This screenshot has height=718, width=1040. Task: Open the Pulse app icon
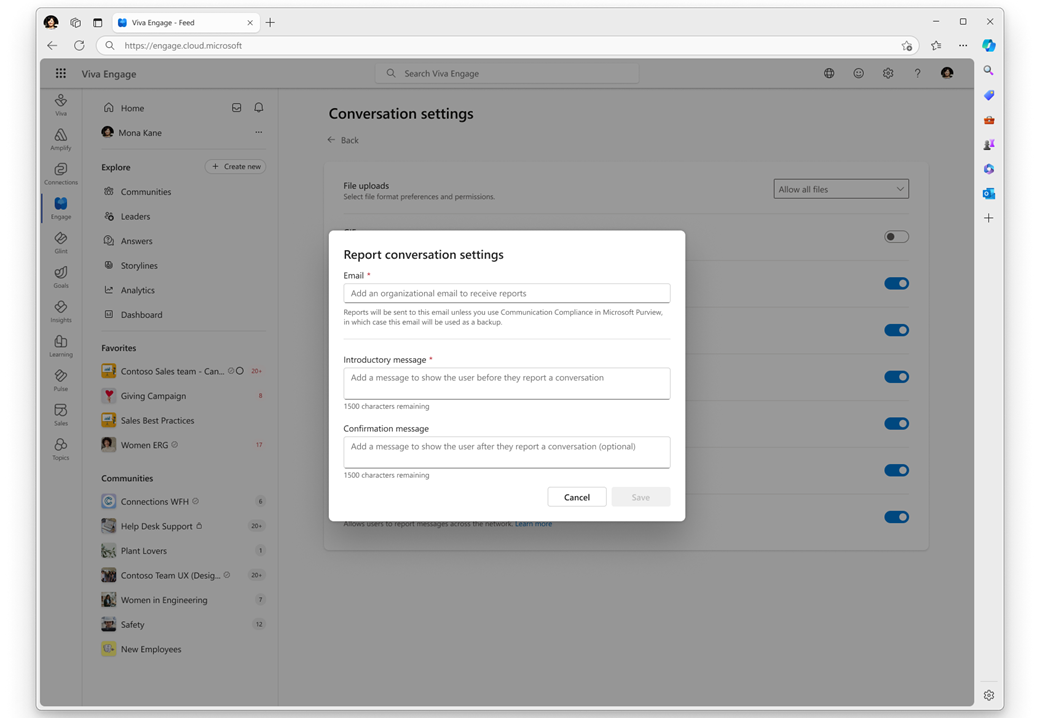click(x=61, y=379)
